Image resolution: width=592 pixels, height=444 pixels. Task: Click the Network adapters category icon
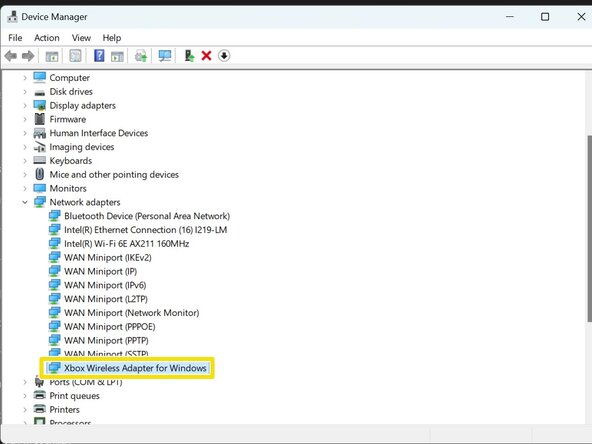click(40, 202)
